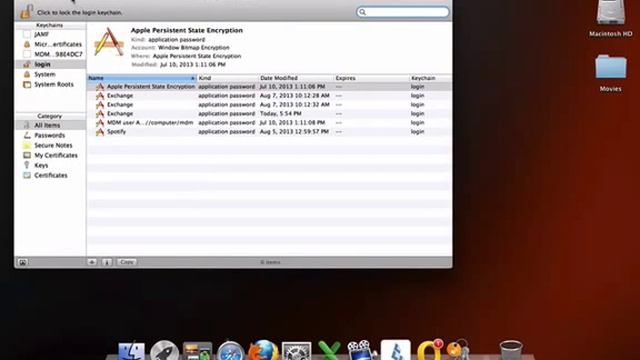640x360 pixels.
Task: Open Keychain Access keys icon in Dock
Action: pyautogui.click(x=458, y=350)
